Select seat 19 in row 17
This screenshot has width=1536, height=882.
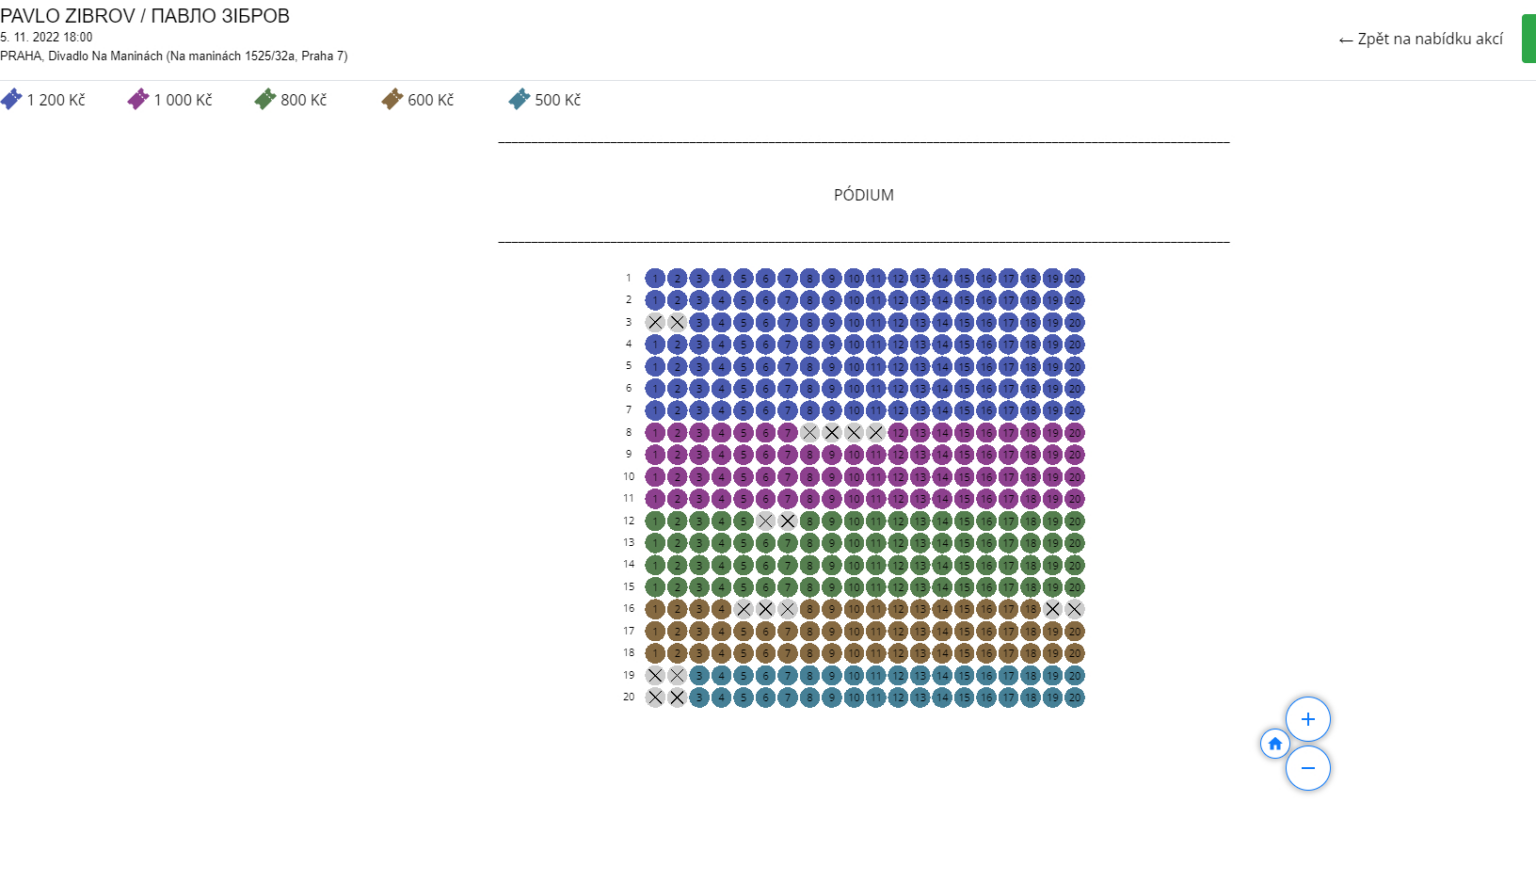click(x=1052, y=631)
